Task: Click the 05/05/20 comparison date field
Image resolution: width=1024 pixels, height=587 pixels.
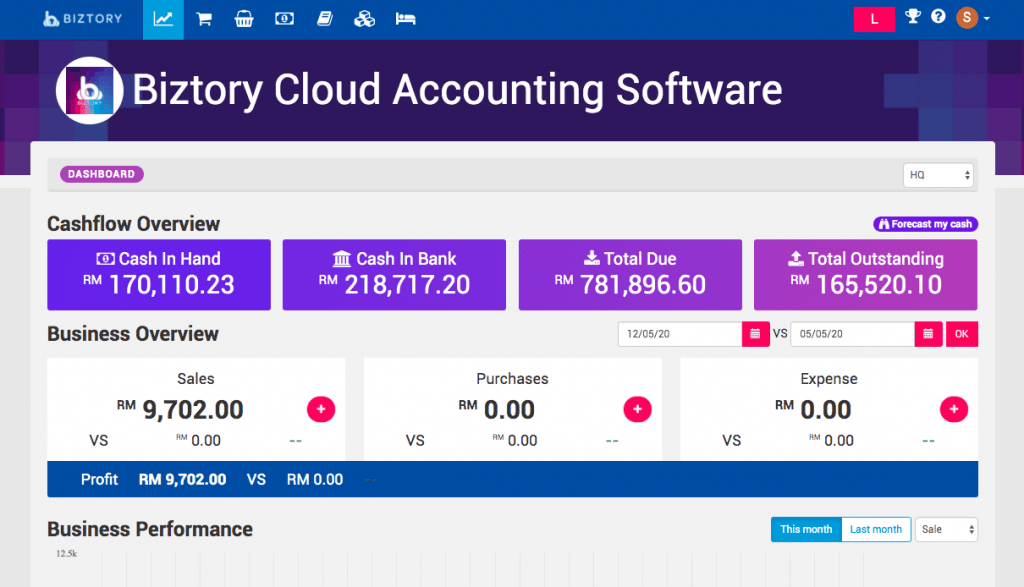Action: 852,334
